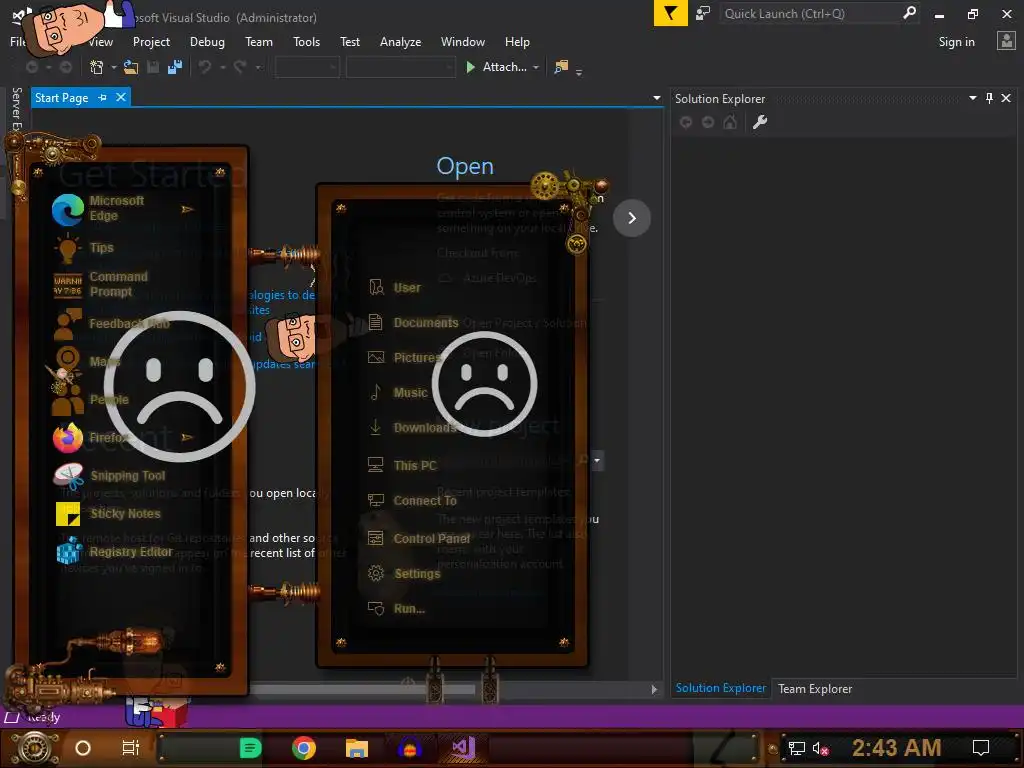1024x768 pixels.
Task: Click the Start Page horizontal scrollbar right arrow
Action: coord(654,689)
